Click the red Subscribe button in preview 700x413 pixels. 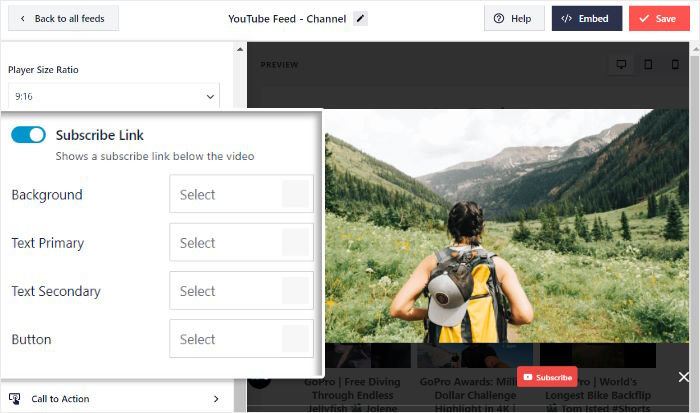point(547,377)
